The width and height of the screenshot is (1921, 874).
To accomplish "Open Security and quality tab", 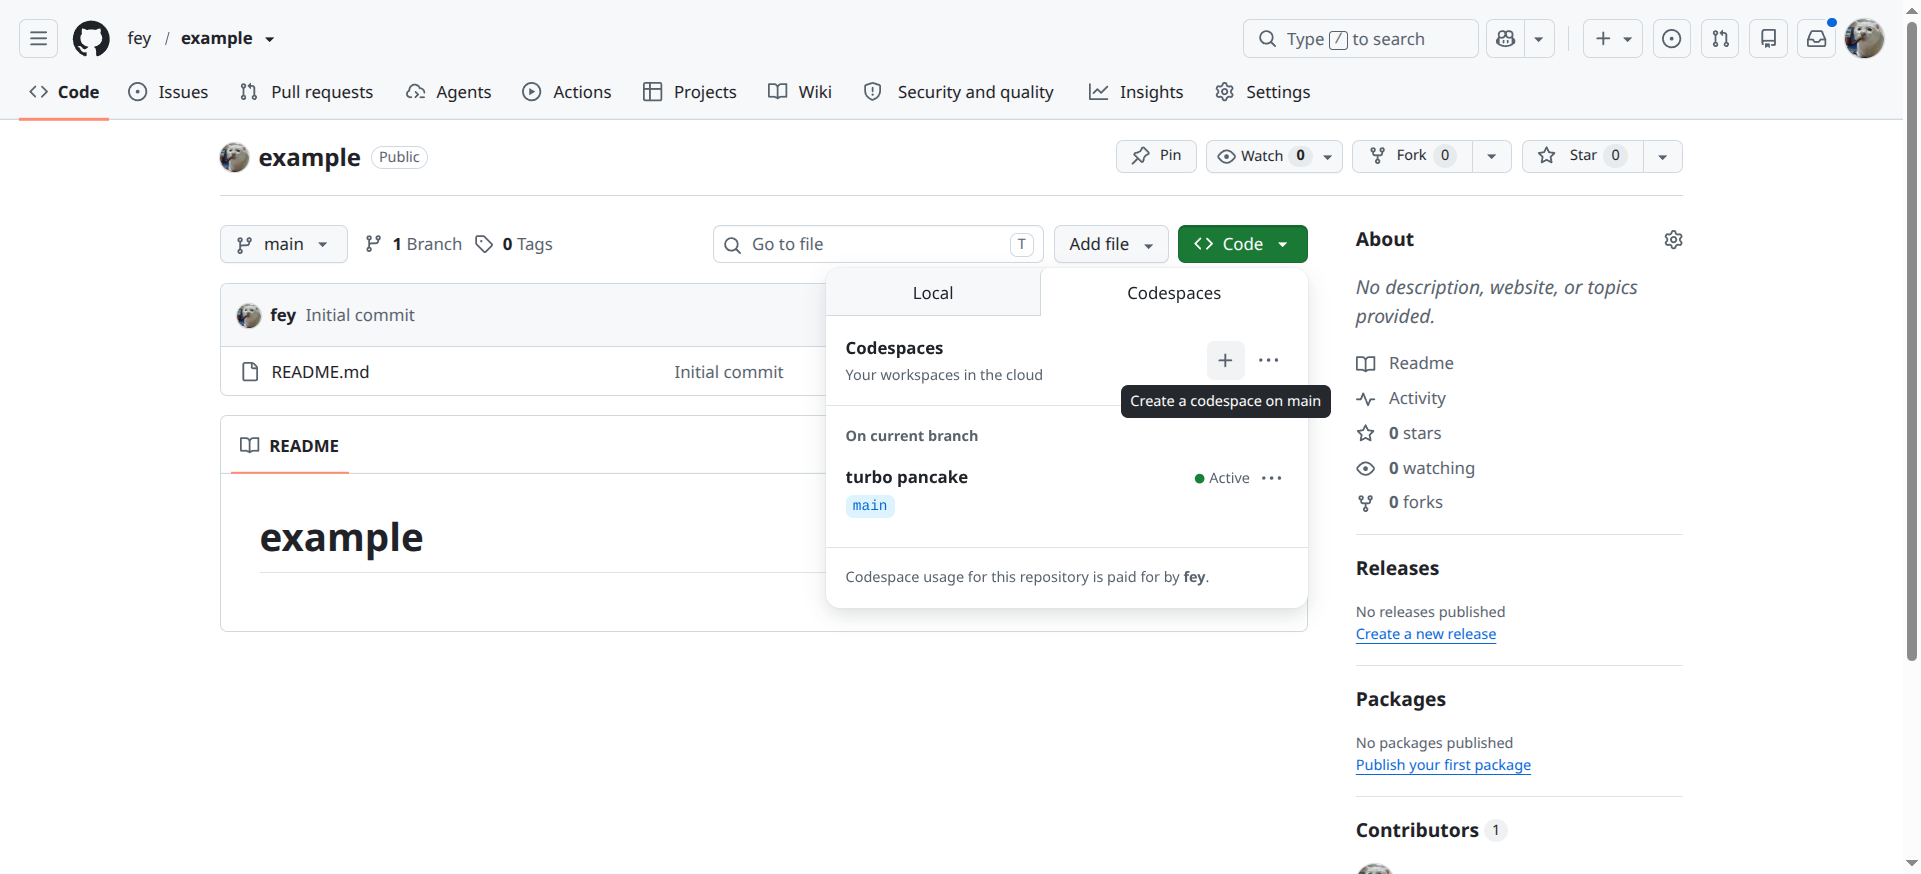I will coord(958,92).
